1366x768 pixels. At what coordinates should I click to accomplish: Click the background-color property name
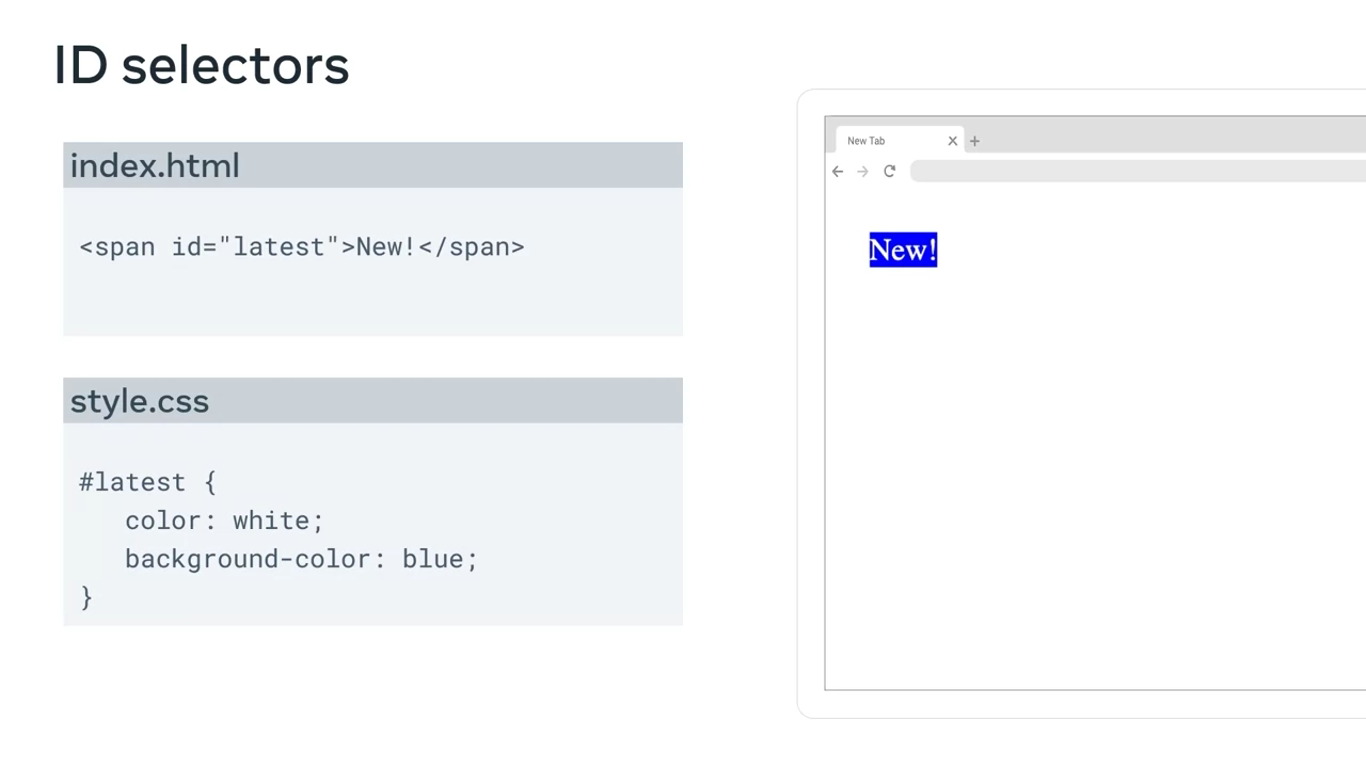click(248, 559)
